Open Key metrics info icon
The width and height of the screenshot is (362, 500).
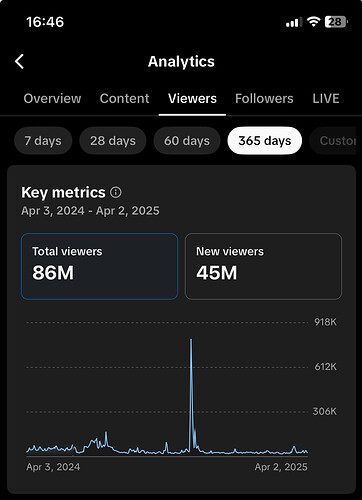[116, 192]
